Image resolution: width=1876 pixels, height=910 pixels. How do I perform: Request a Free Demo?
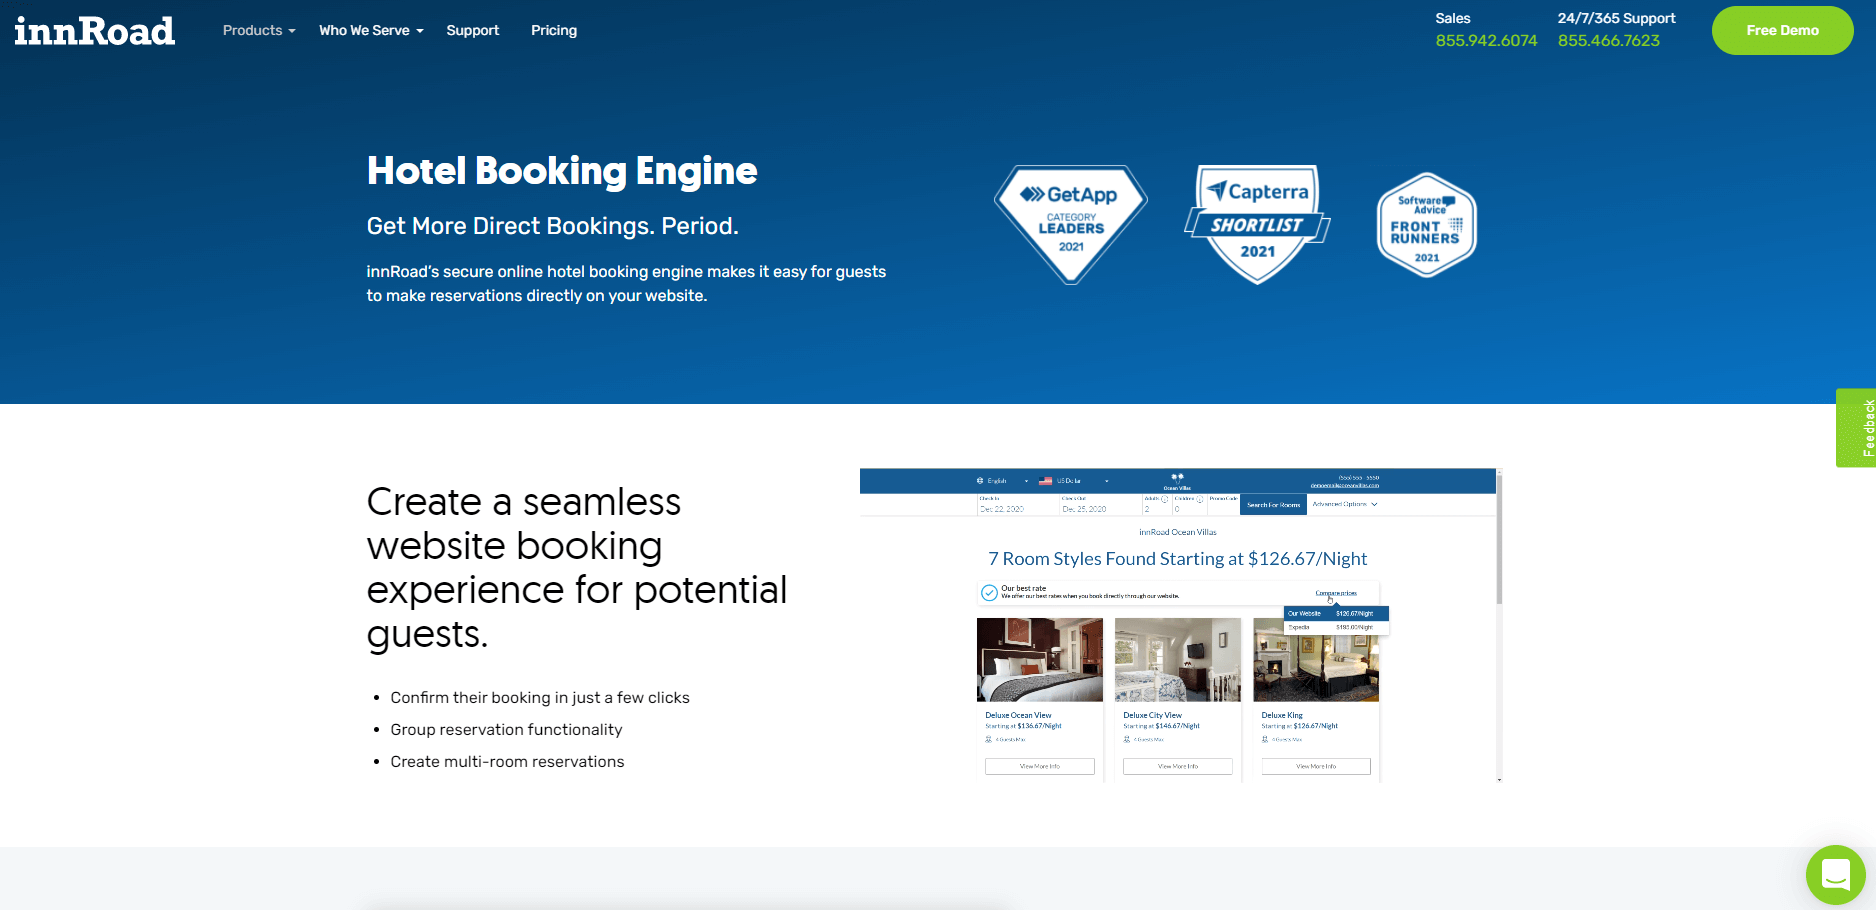coord(1782,31)
